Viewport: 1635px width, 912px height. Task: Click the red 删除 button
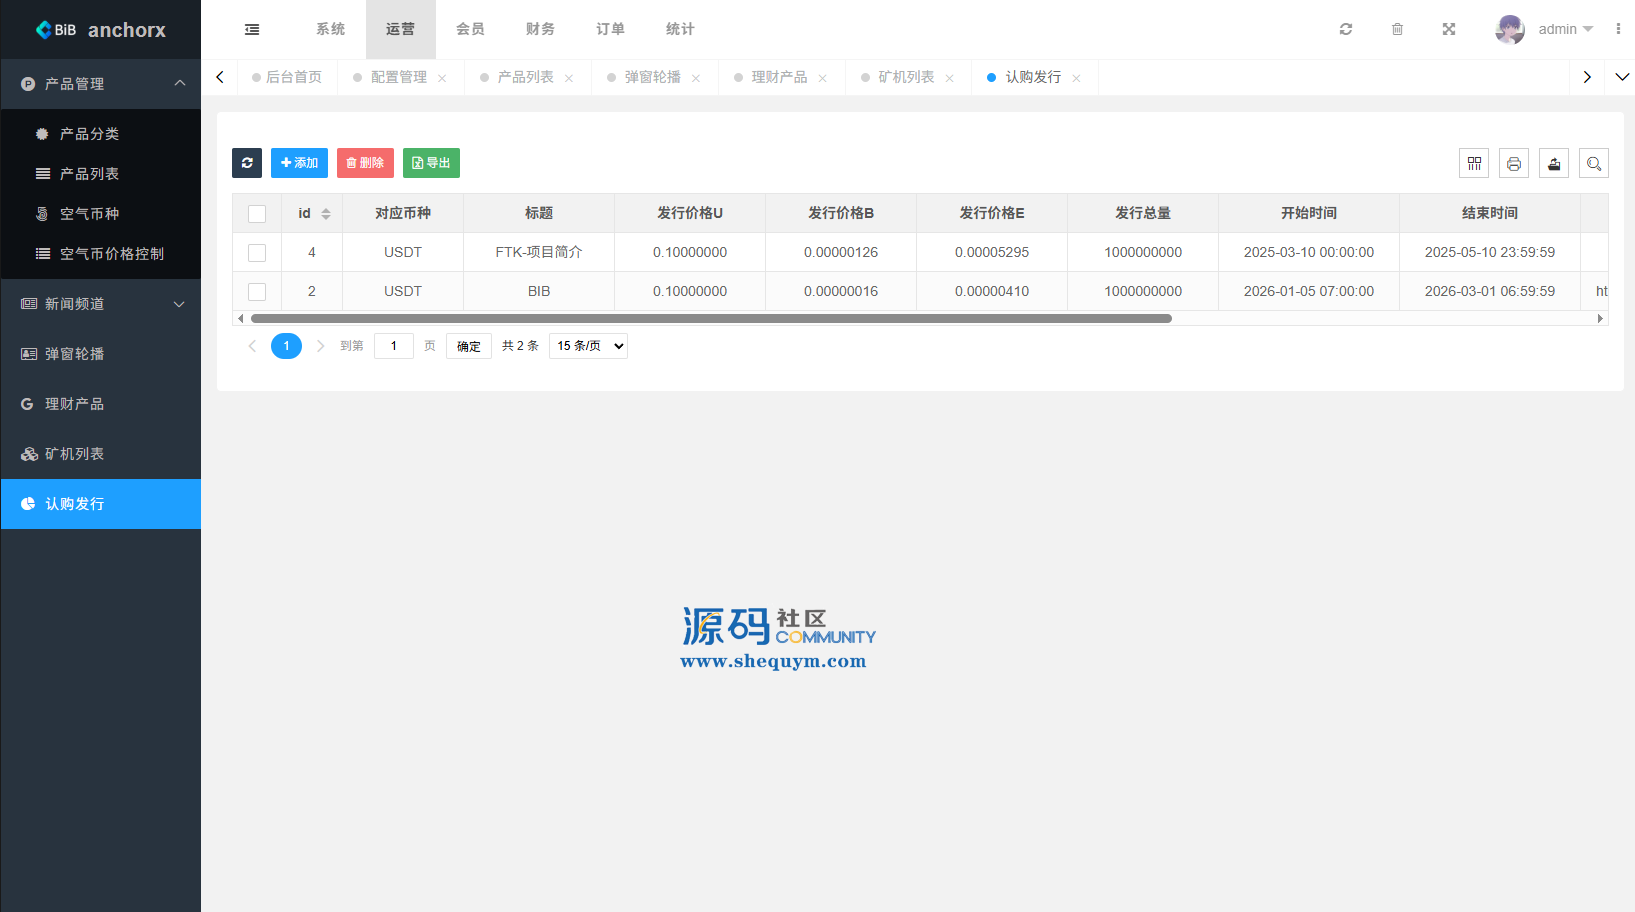tap(365, 163)
